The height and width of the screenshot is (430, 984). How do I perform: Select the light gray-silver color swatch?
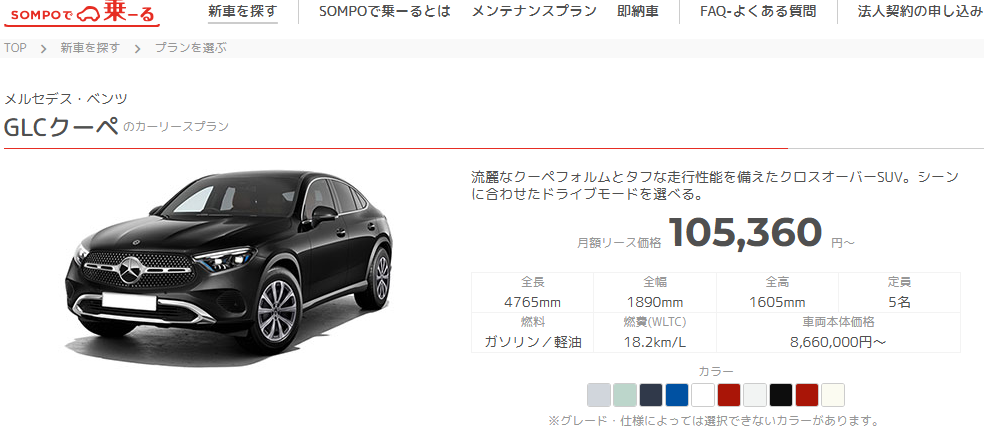[599, 395]
